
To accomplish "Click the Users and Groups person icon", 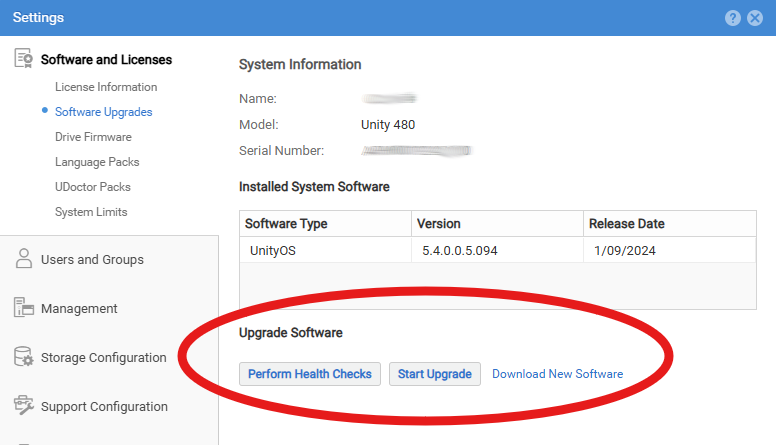I will [23, 258].
